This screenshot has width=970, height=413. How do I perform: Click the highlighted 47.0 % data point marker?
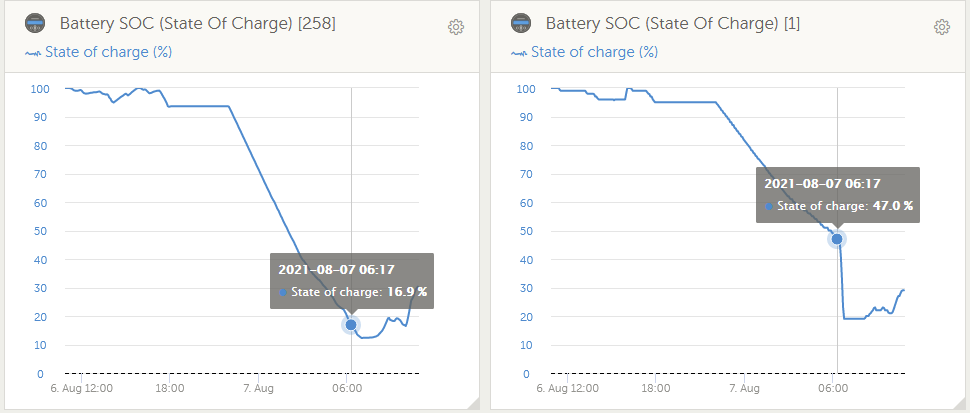point(837,239)
